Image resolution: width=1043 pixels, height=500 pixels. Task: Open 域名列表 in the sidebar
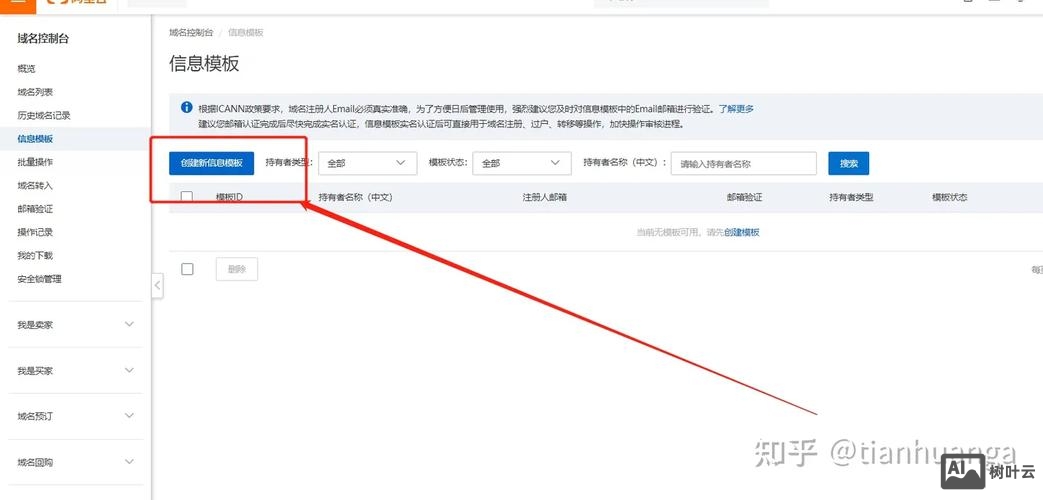pyautogui.click(x=35, y=92)
